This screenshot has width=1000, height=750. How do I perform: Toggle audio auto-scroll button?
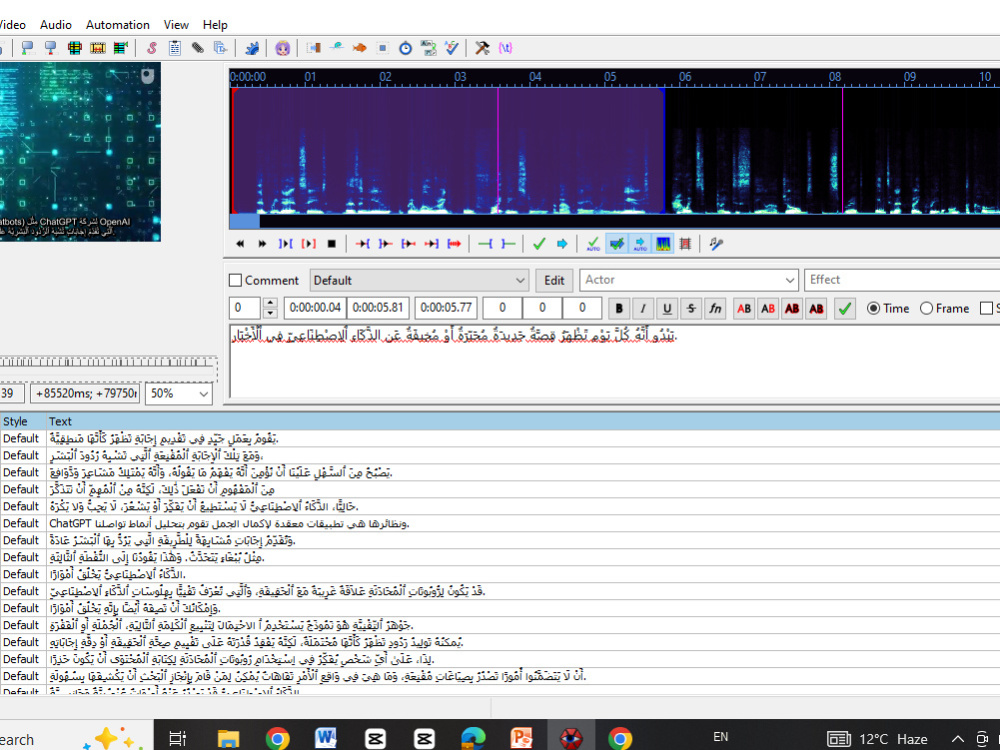(x=640, y=244)
